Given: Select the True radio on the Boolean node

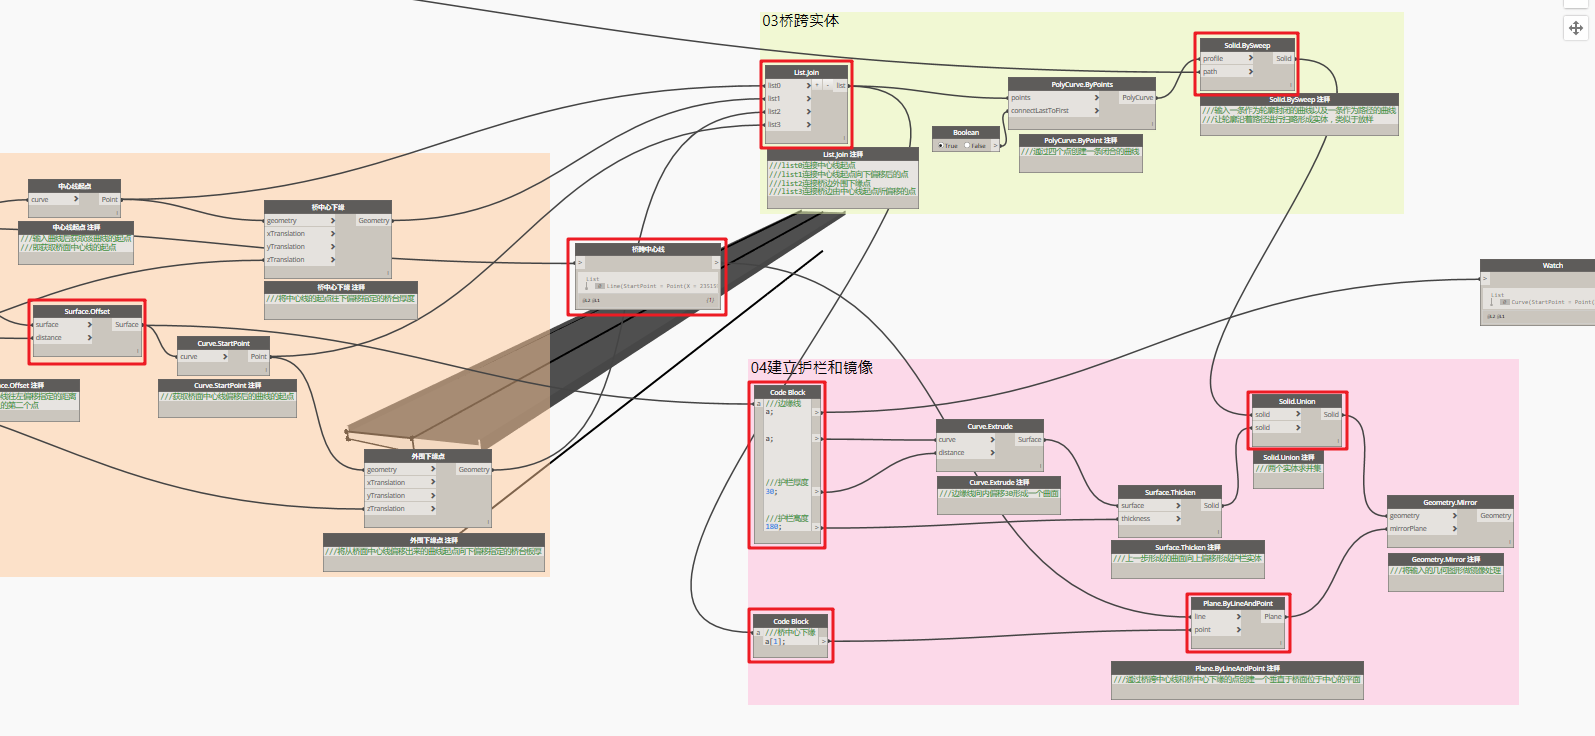Looking at the screenshot, I should 940,146.
